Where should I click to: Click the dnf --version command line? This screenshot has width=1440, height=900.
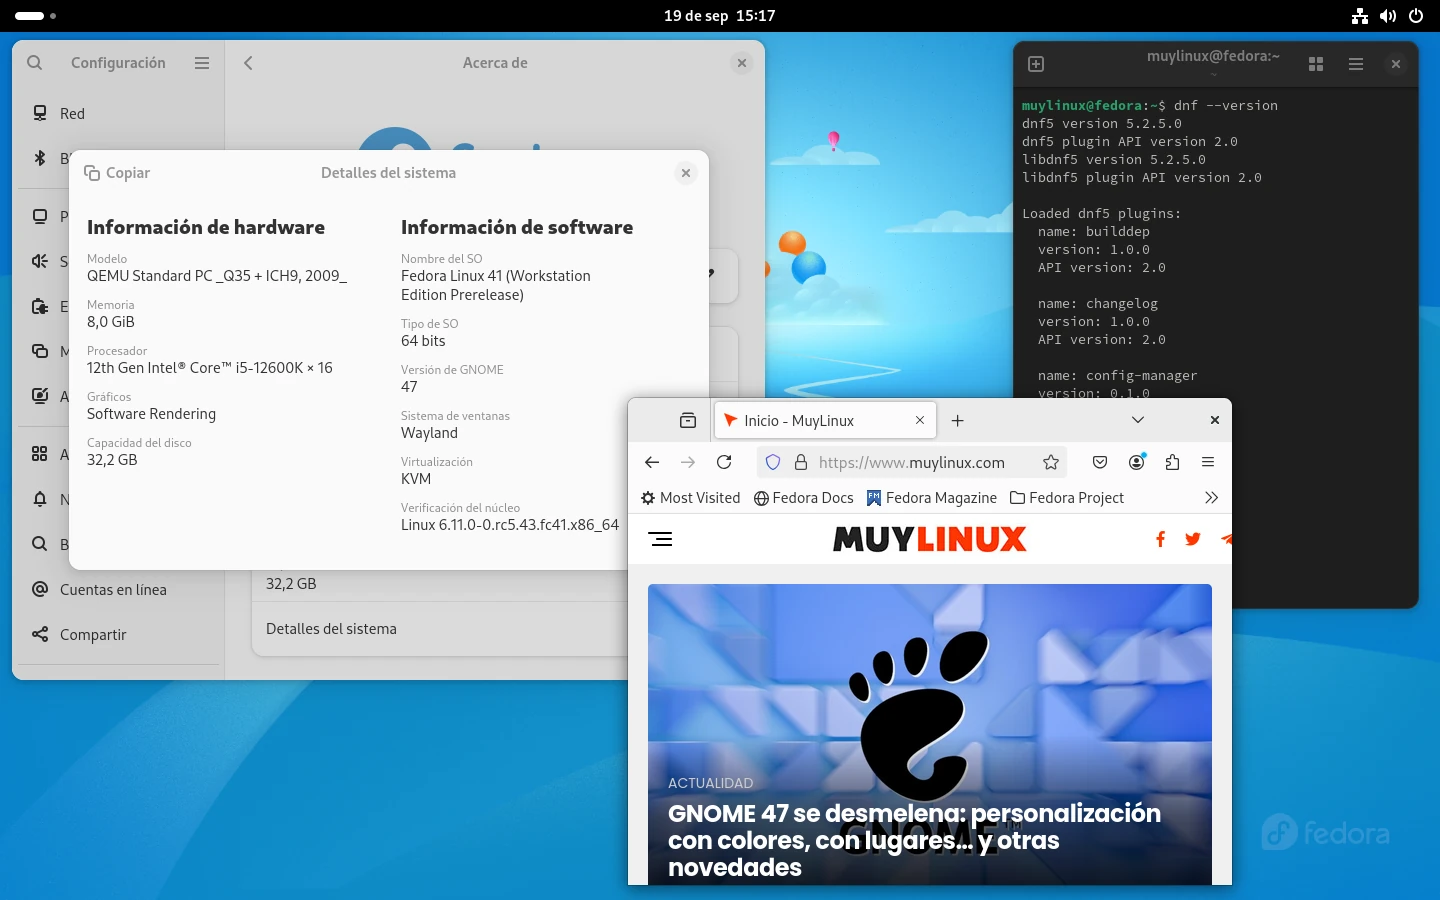tap(1150, 105)
